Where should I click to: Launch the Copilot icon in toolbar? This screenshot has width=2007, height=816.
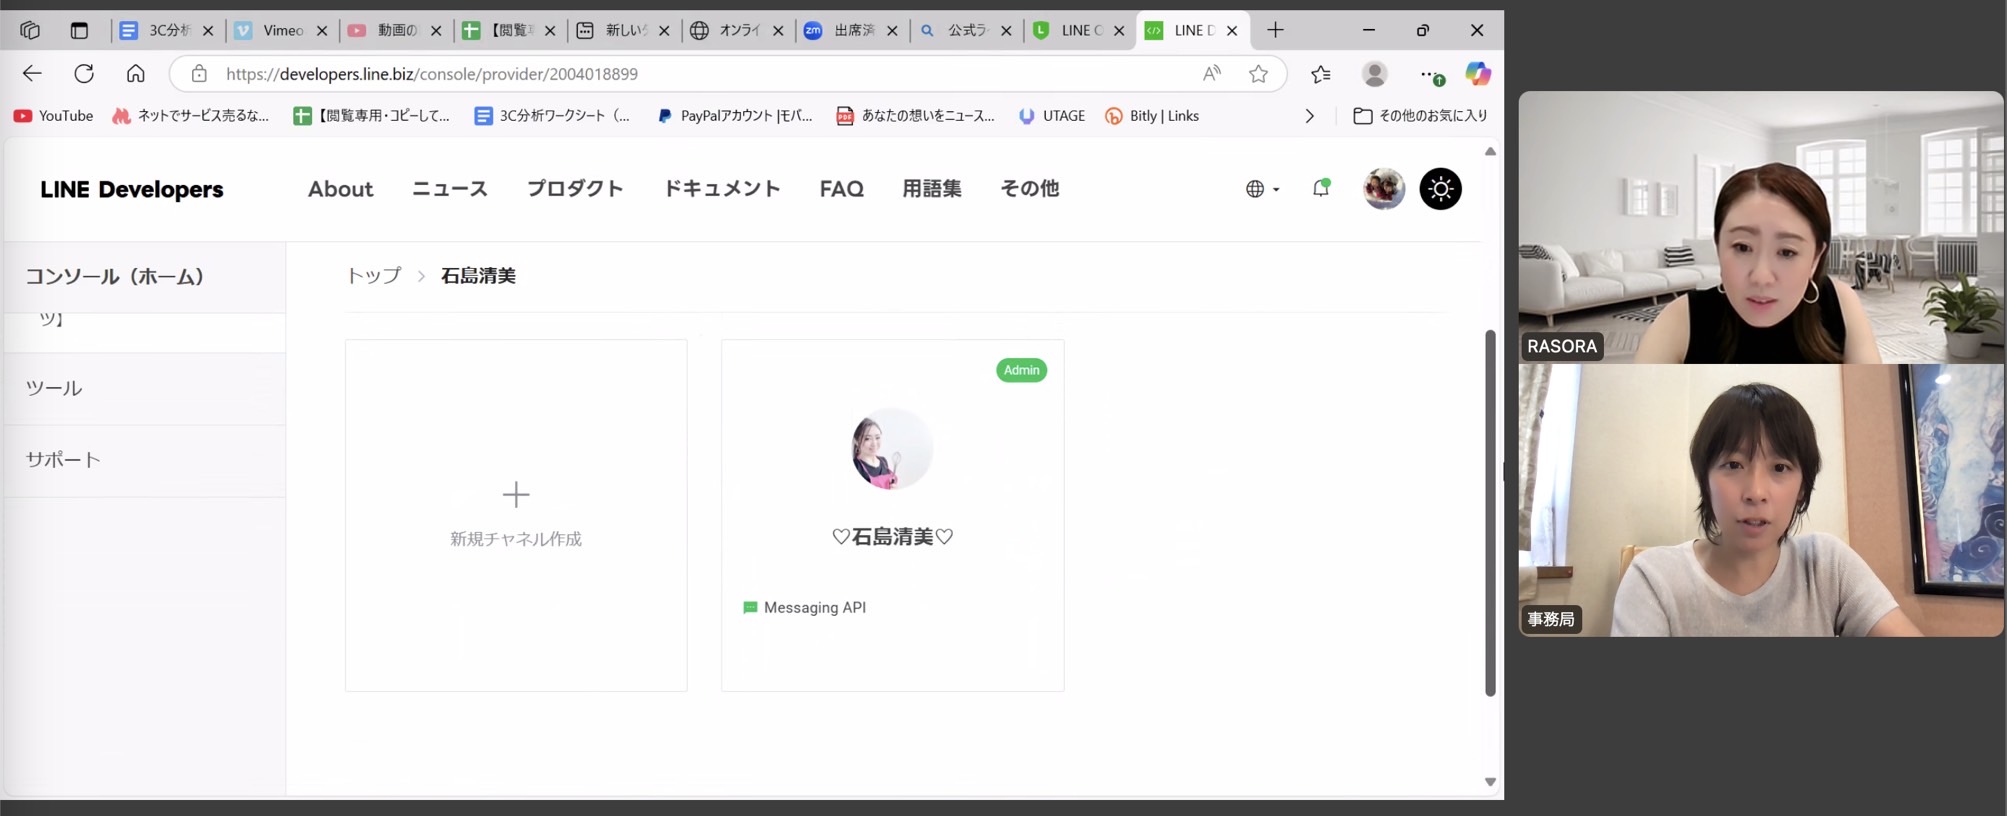tap(1477, 74)
